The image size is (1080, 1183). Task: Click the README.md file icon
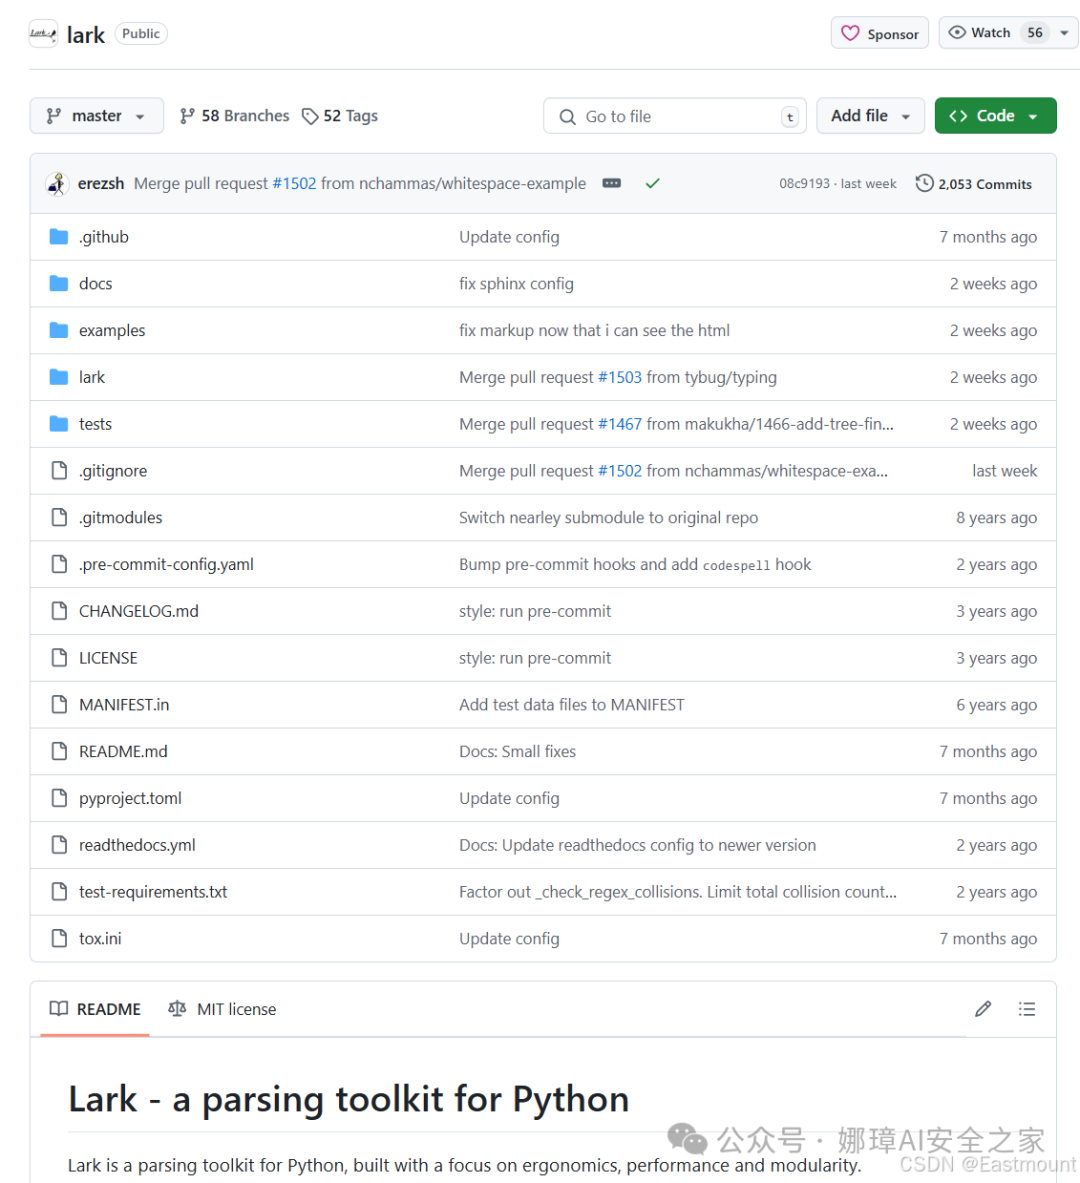tap(59, 751)
